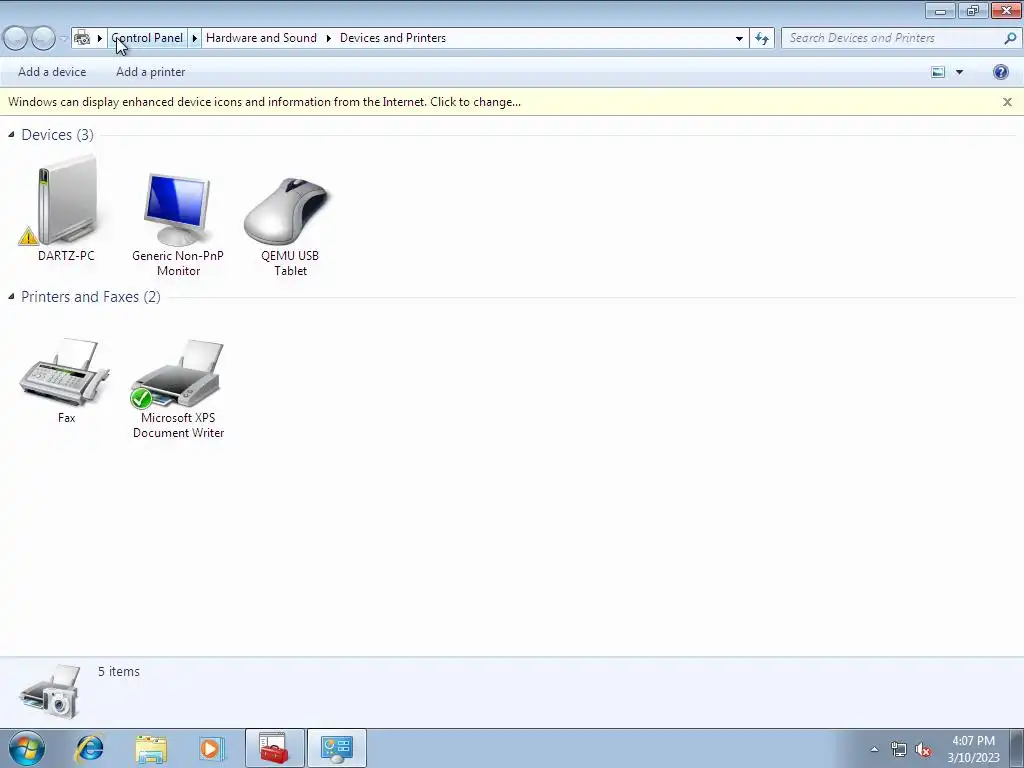Select the QEMU USB Tablet mouse icon
Viewport: 1024px width, 768px height.
(289, 226)
